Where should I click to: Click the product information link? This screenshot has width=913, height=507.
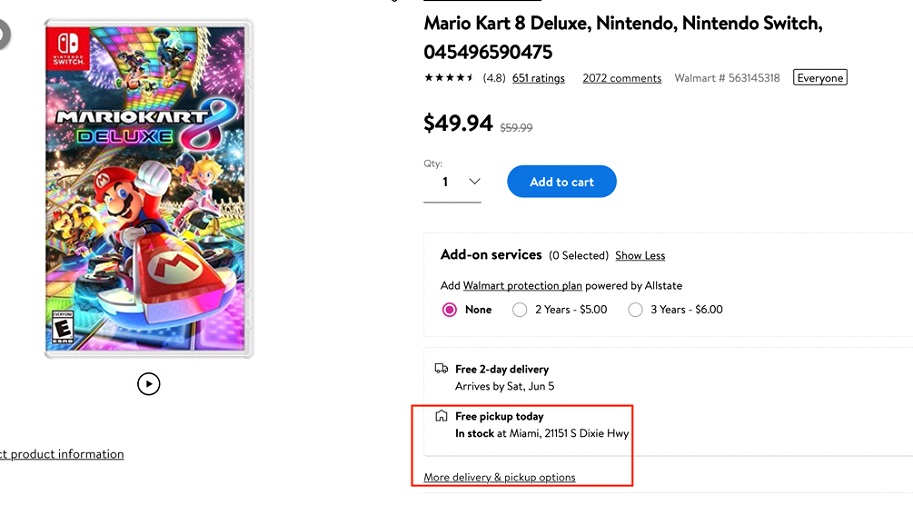coord(62,454)
